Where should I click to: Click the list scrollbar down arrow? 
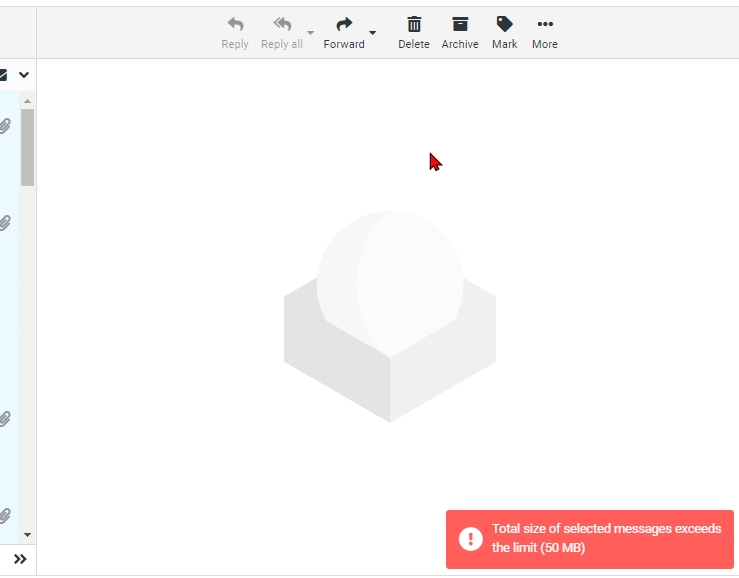point(27,535)
